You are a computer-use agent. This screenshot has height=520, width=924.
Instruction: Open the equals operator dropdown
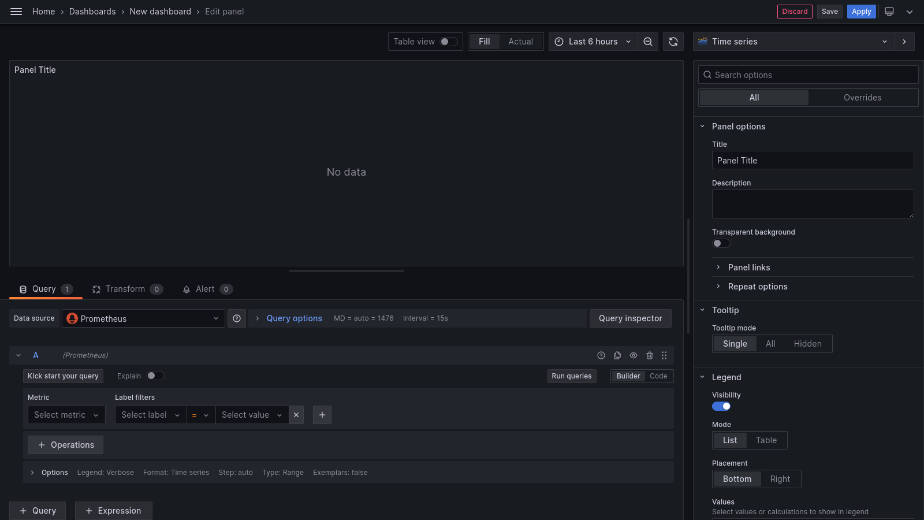click(x=200, y=415)
